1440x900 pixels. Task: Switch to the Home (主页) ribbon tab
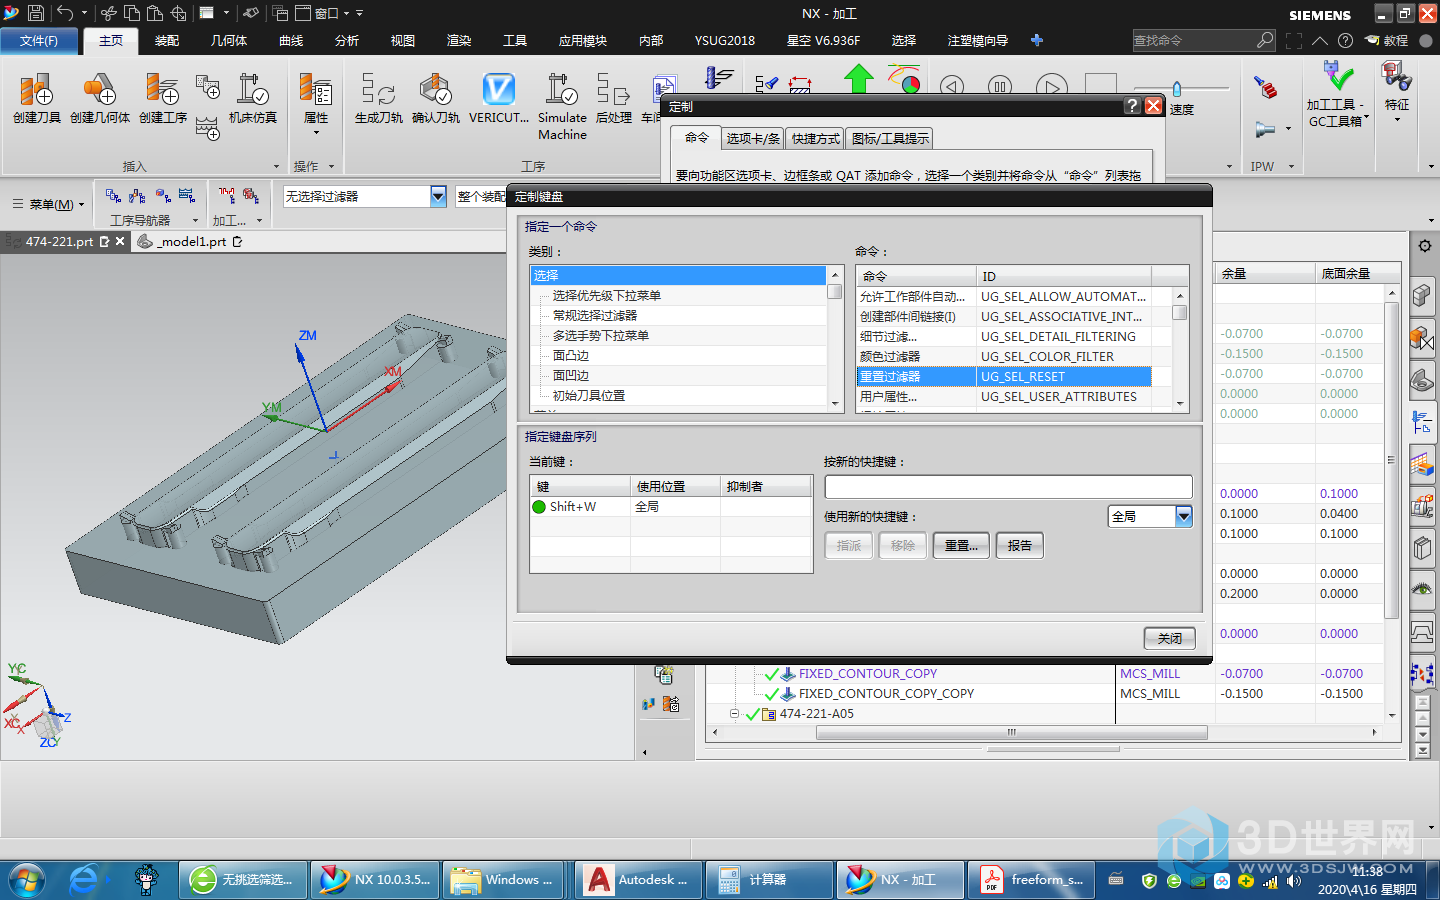pyautogui.click(x=111, y=41)
